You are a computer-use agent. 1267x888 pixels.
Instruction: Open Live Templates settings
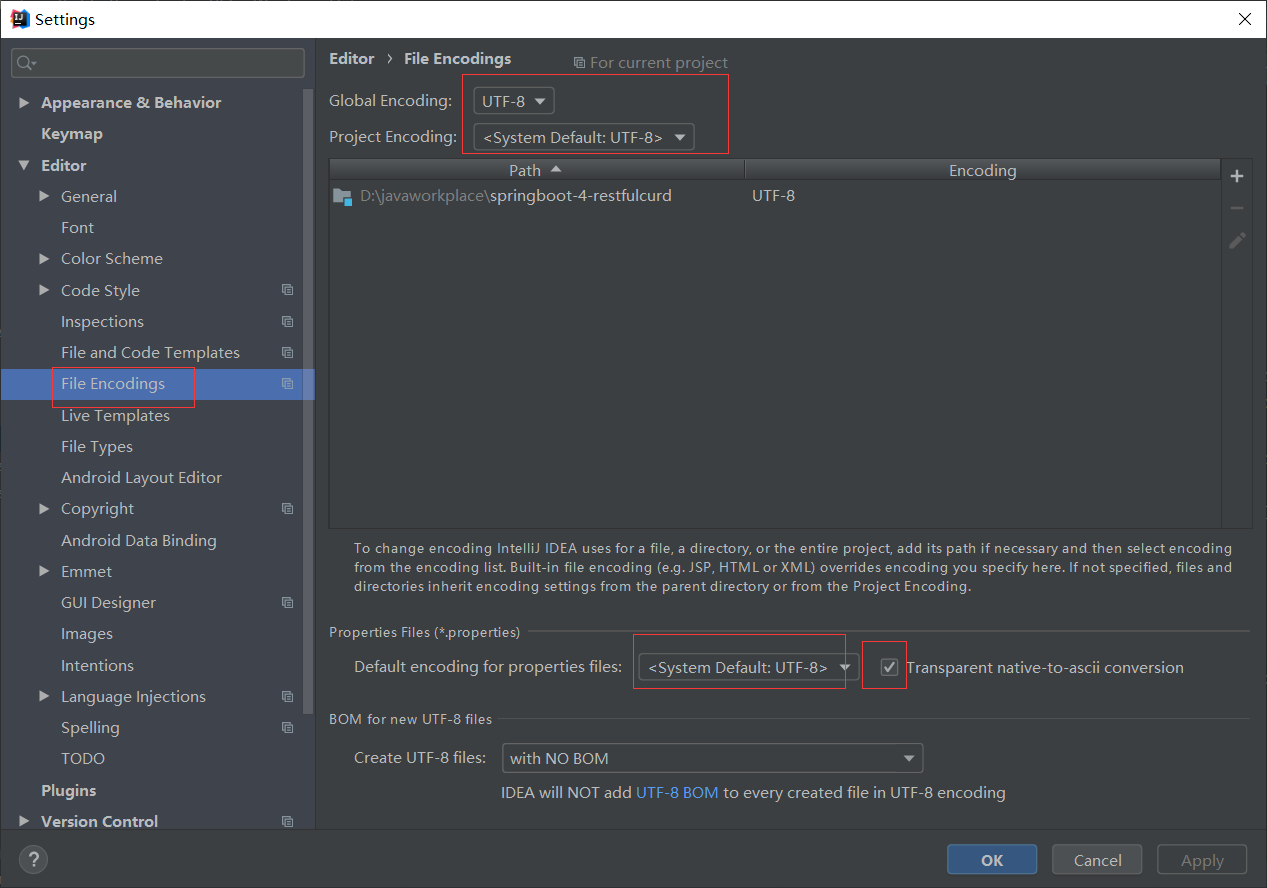[x=115, y=415]
